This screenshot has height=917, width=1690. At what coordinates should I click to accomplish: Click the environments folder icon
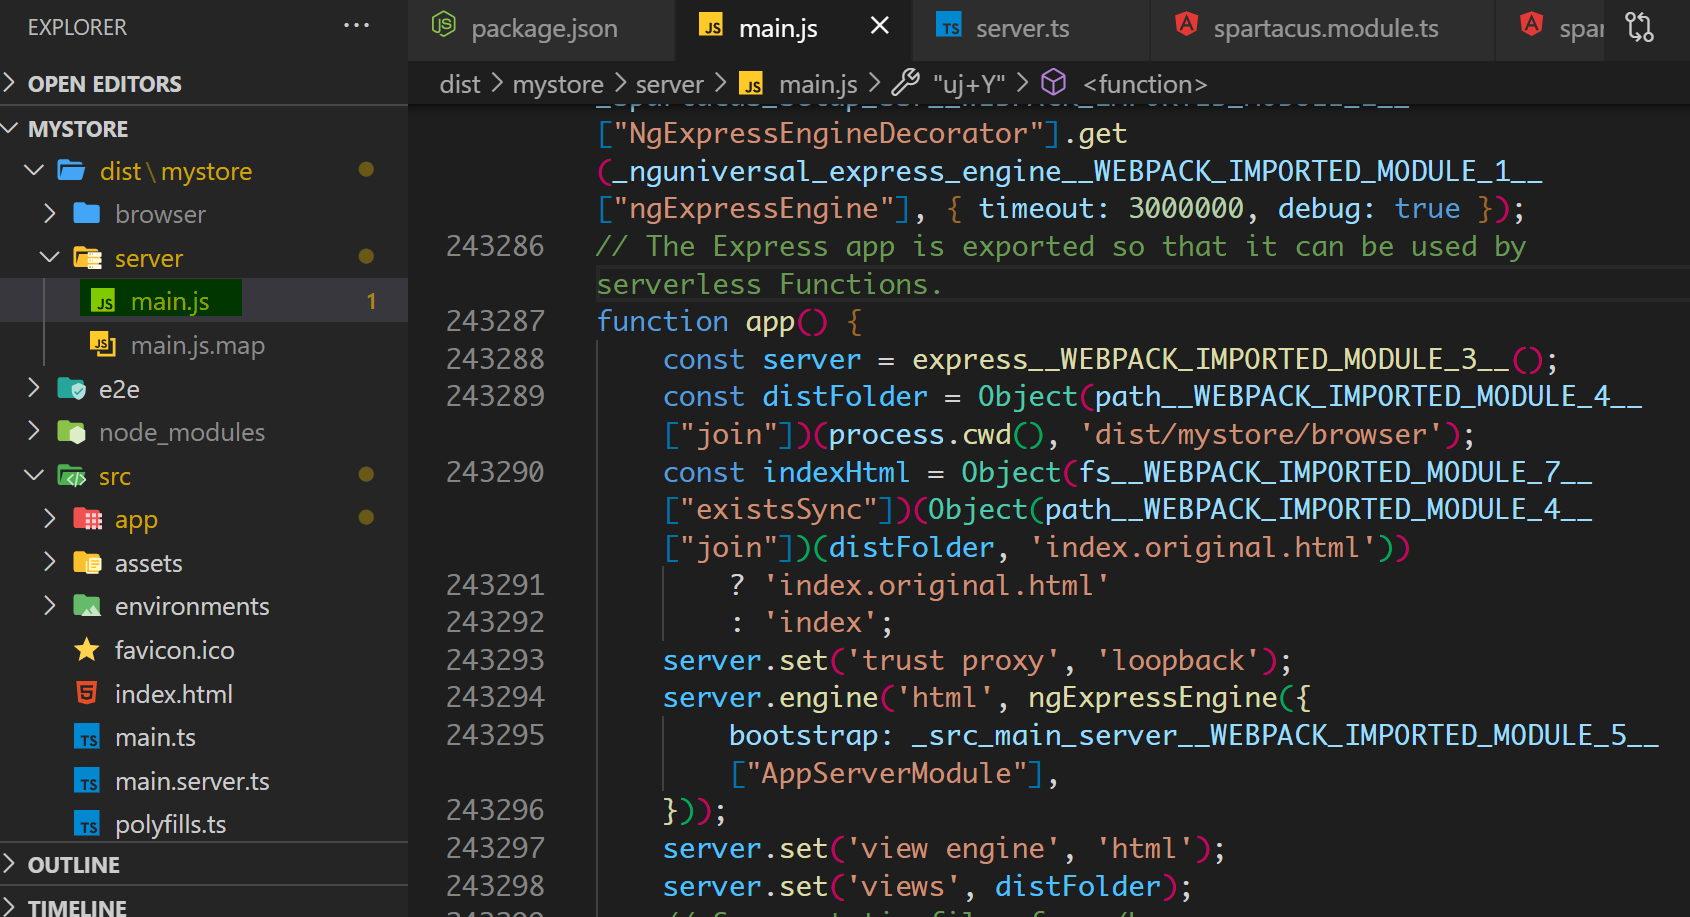pyautogui.click(x=87, y=606)
